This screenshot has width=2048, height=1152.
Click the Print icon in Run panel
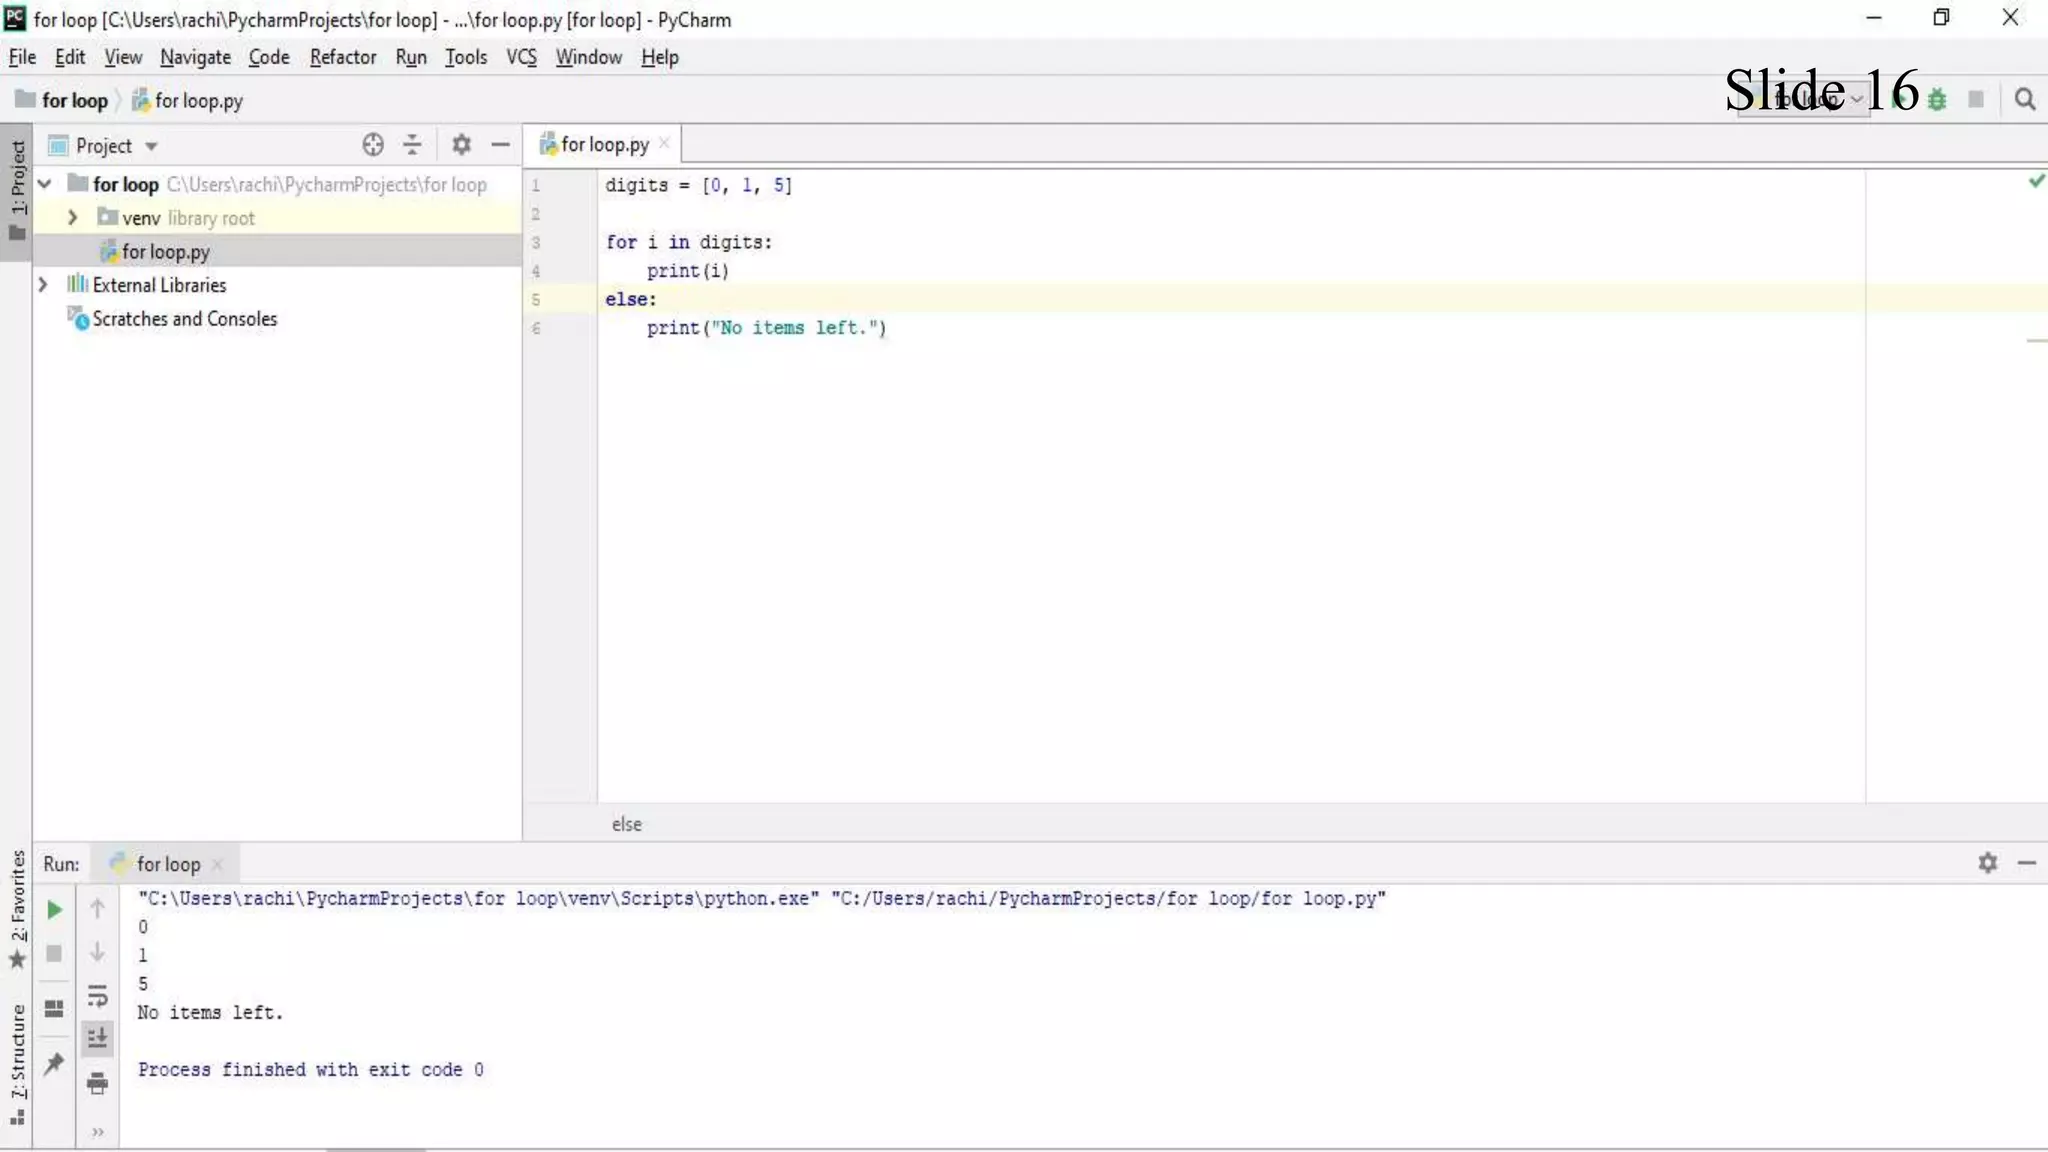(x=97, y=1083)
